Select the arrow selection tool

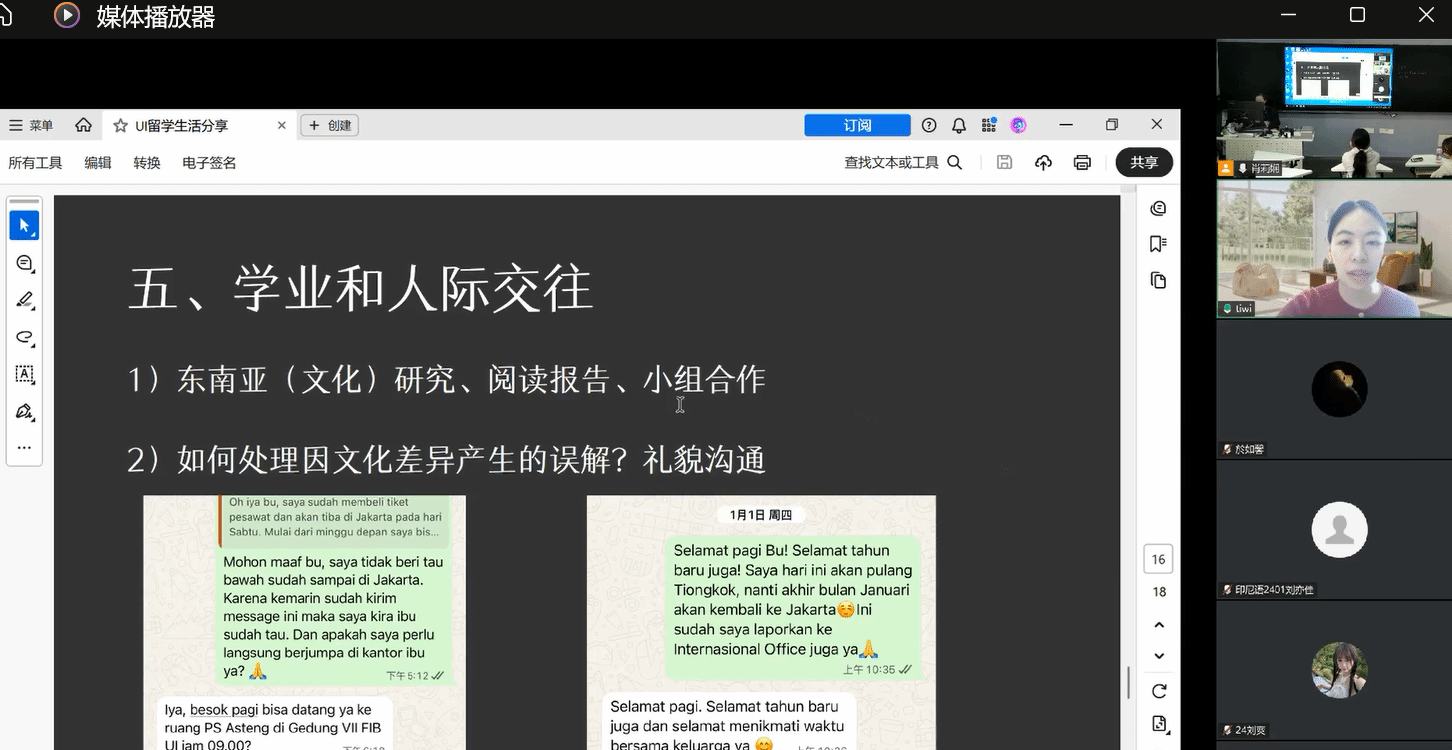point(24,226)
